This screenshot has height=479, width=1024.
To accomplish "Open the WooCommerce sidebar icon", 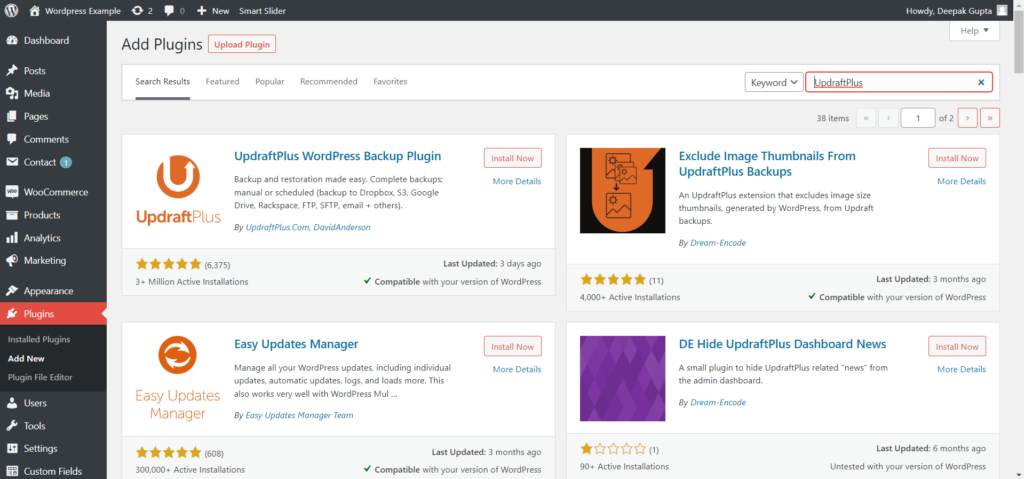I will point(12,192).
